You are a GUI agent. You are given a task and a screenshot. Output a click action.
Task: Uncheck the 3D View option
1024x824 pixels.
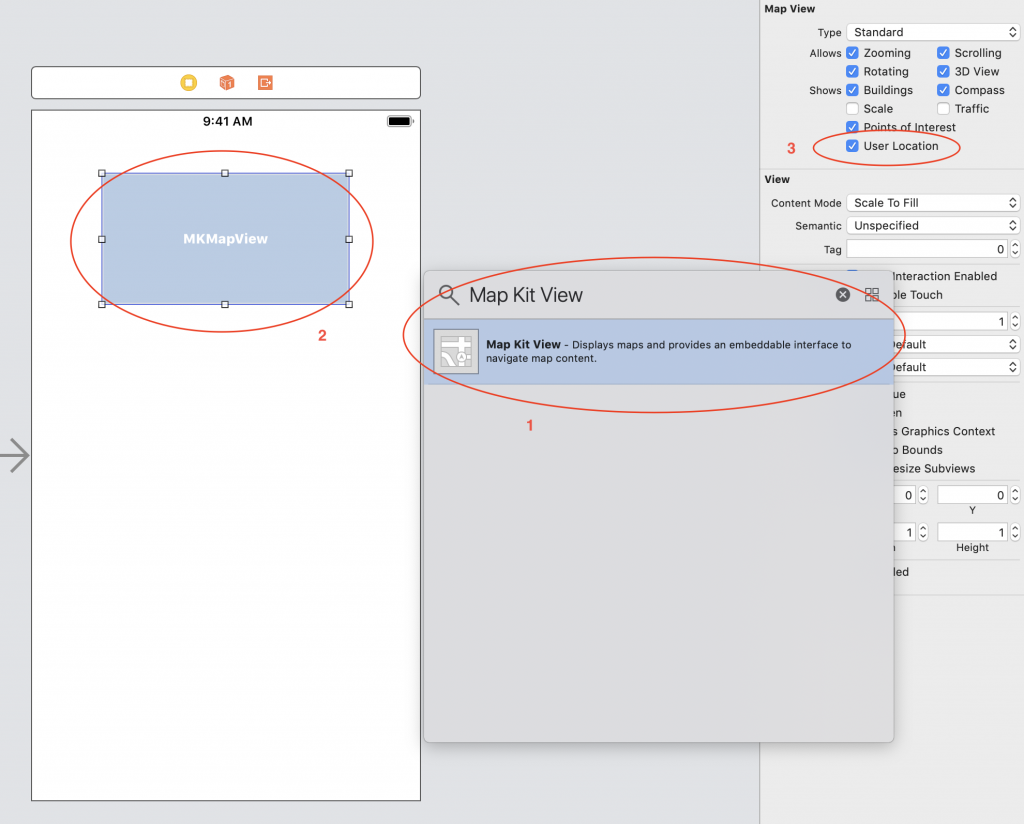point(943,71)
